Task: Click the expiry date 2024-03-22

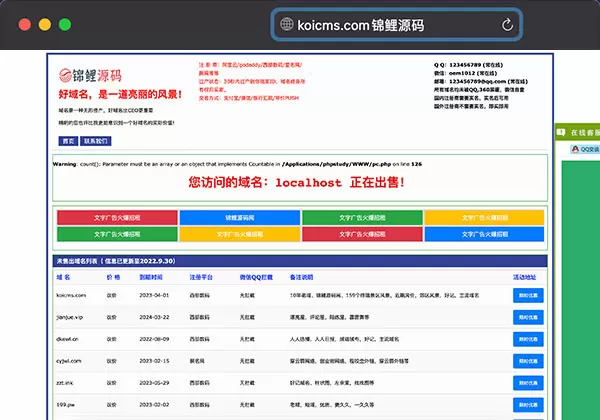Action: pos(154,317)
